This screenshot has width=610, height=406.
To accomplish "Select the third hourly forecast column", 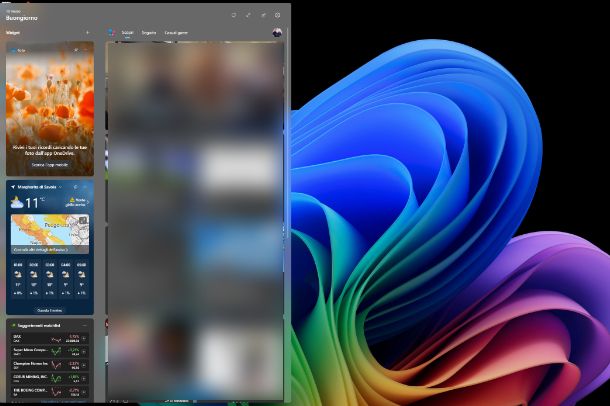I will tap(50, 279).
